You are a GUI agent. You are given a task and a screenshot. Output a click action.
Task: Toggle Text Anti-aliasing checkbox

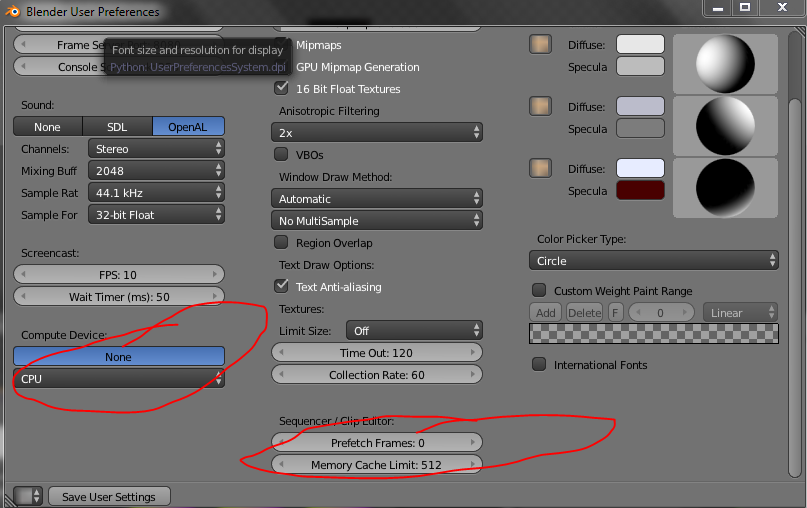pos(282,286)
